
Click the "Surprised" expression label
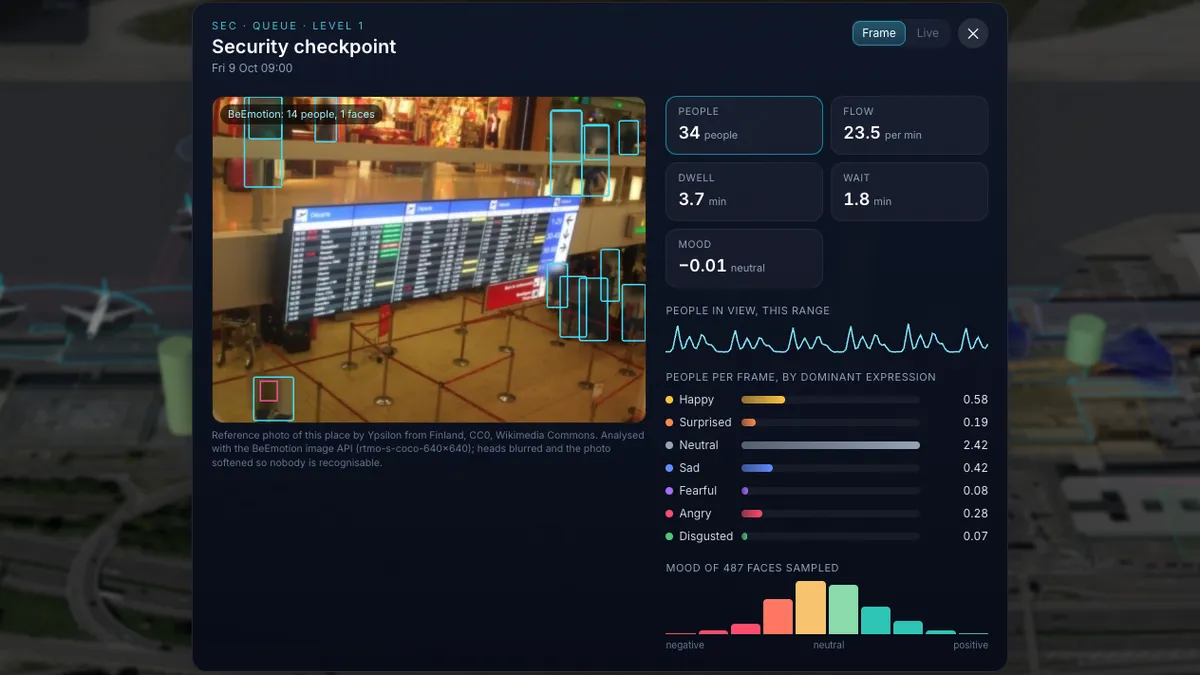[x=705, y=423]
